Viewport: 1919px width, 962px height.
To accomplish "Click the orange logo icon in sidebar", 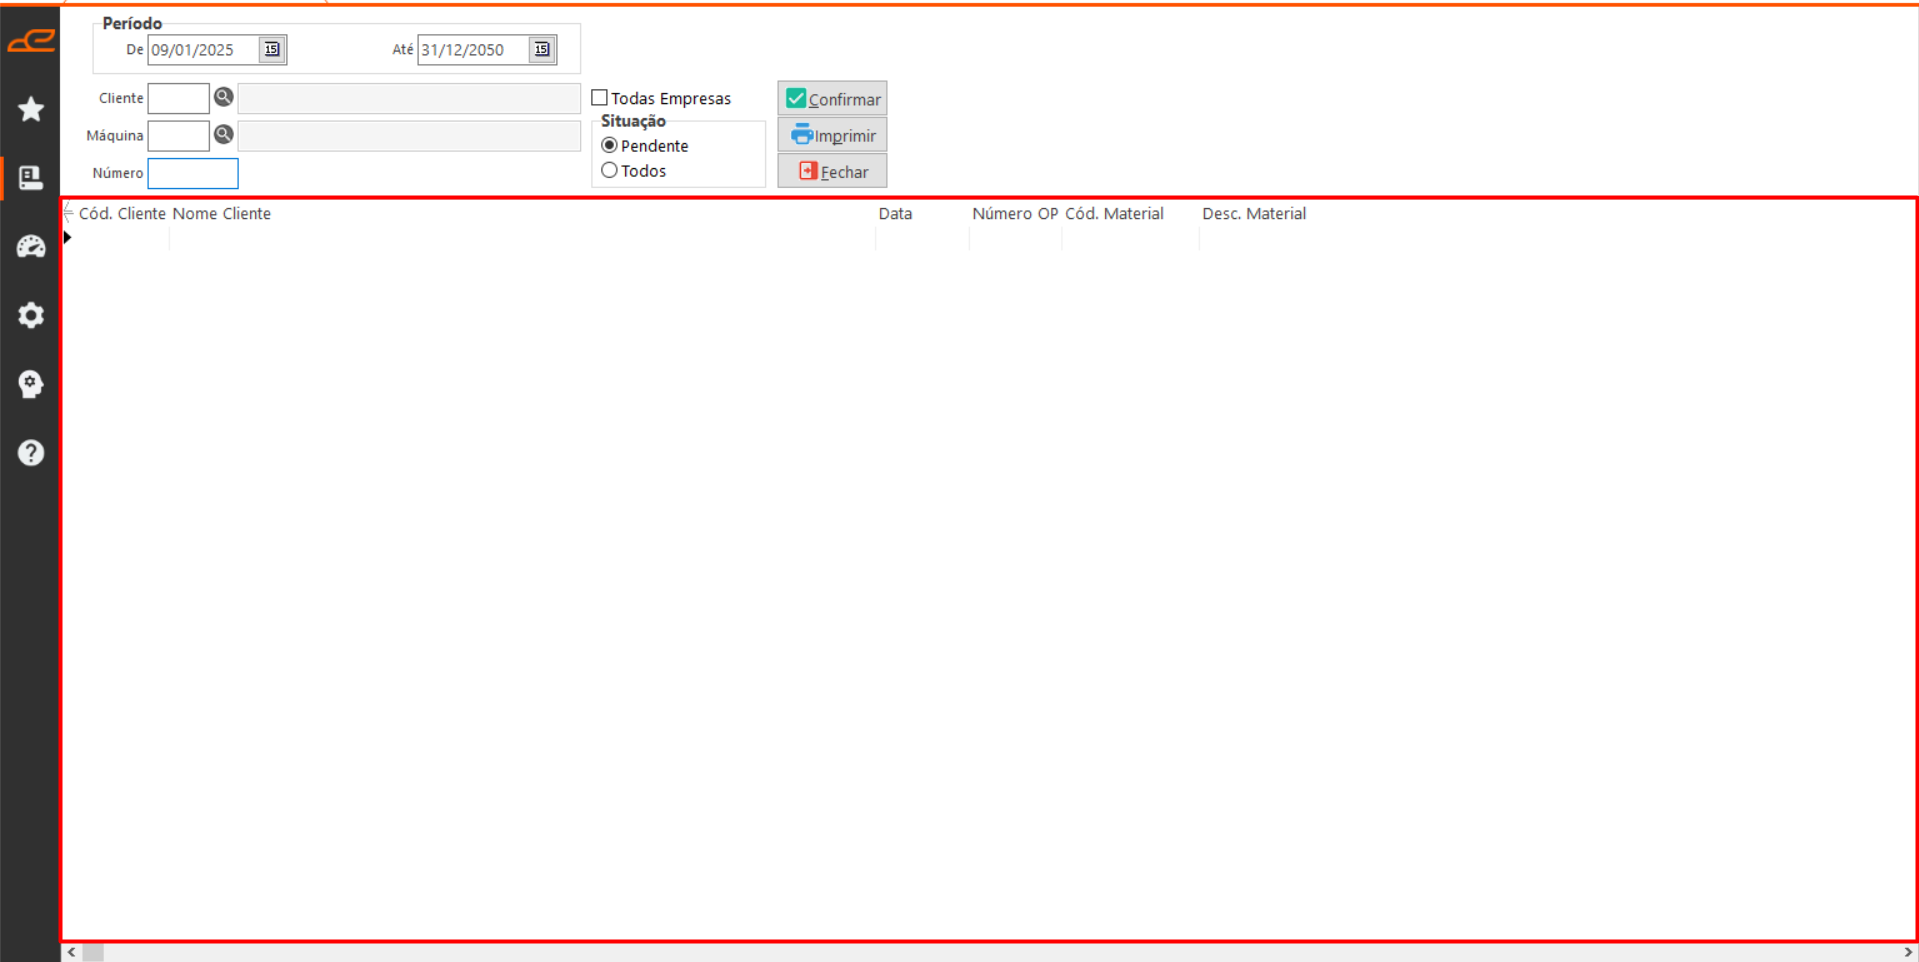I will point(31,41).
